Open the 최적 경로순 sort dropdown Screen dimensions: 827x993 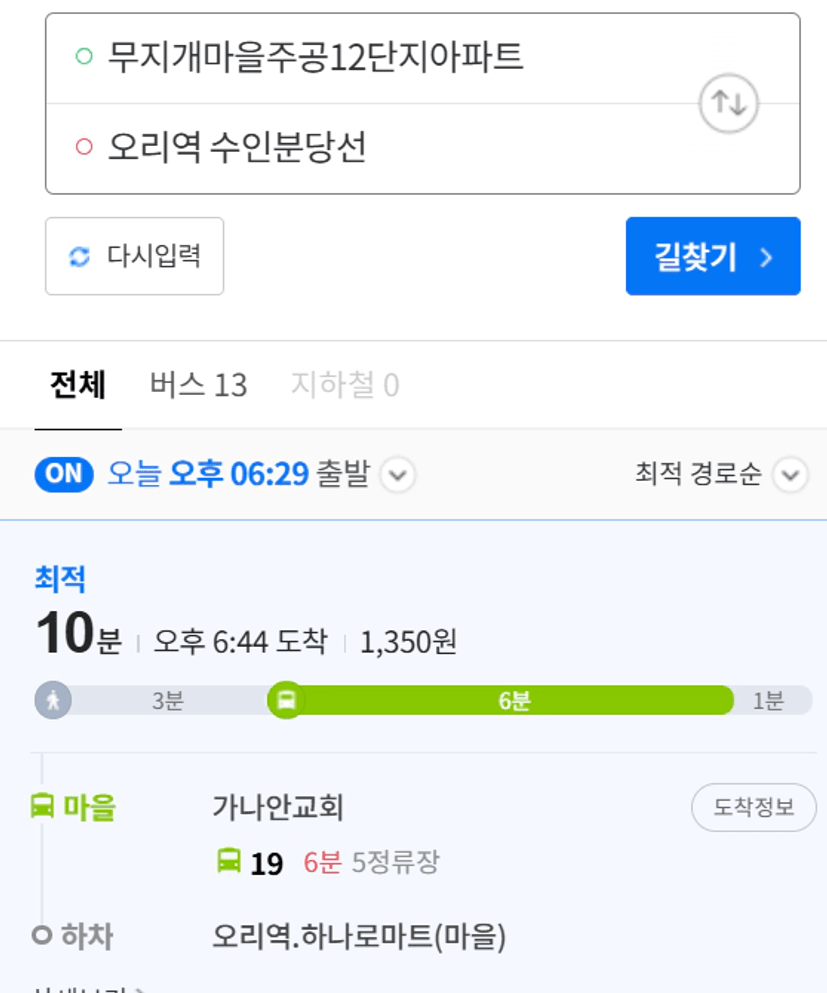[721, 474]
